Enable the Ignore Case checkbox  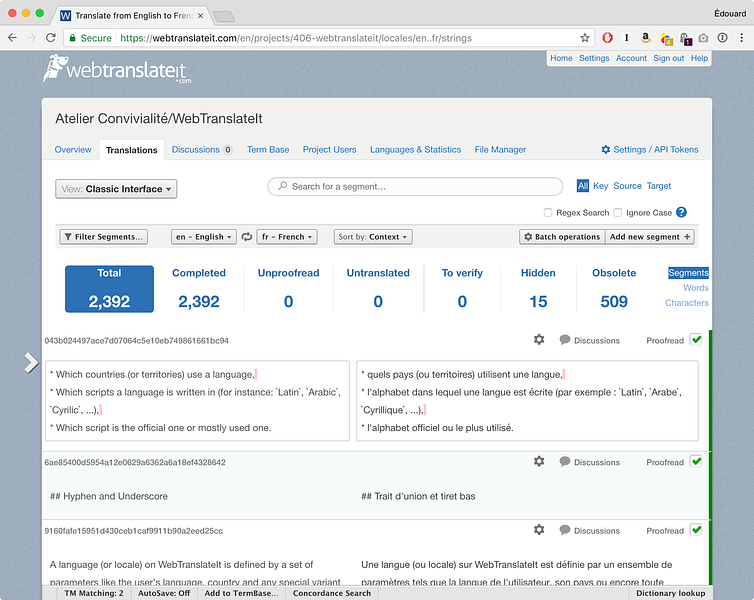(x=618, y=212)
